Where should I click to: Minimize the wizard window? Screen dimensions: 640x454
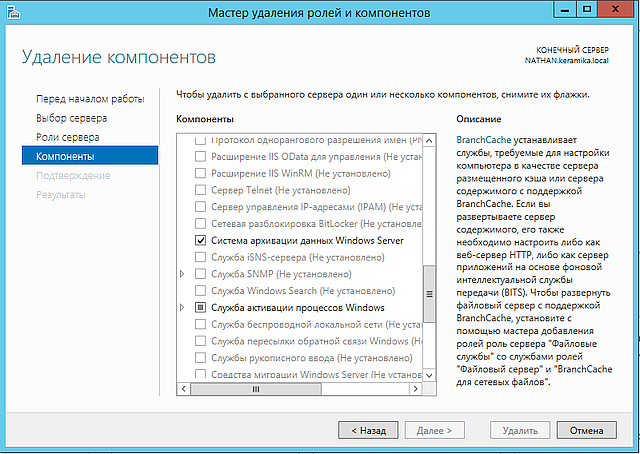[x=565, y=9]
